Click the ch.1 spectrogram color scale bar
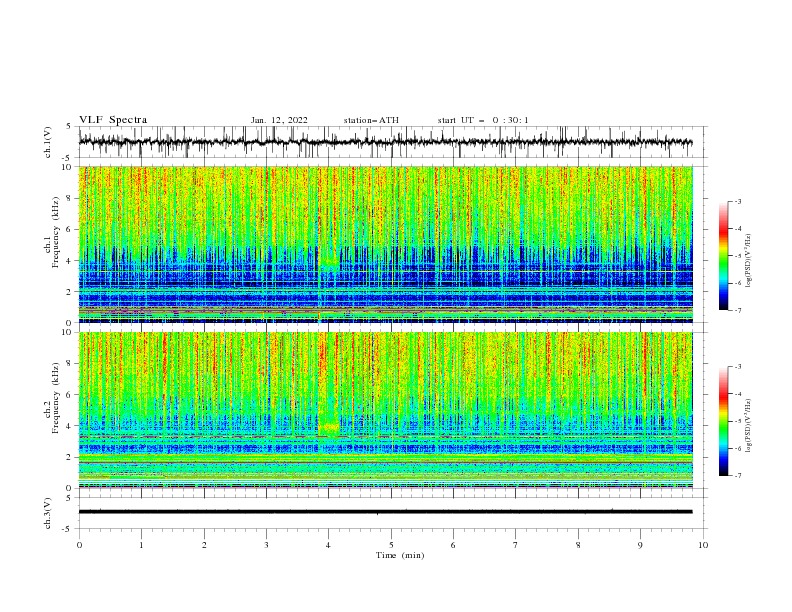This screenshot has height=612, width=792. (x=723, y=255)
